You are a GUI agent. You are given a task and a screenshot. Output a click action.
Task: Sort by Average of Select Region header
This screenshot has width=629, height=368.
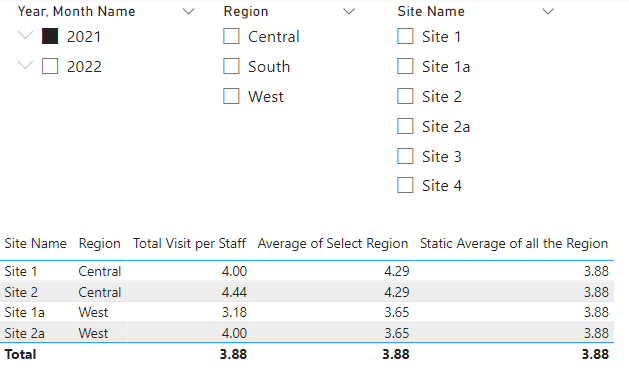(x=333, y=243)
